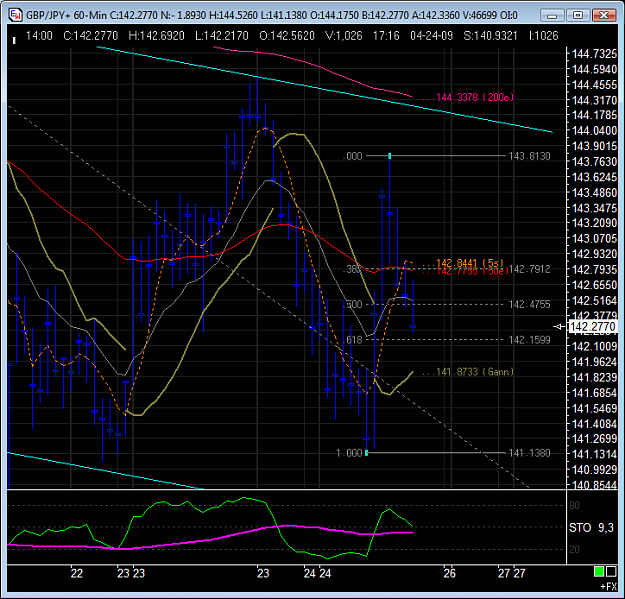Viewport: 625px width, 599px height.
Task: Click the 140.9929 price axis label
Action: pyautogui.click(x=594, y=470)
